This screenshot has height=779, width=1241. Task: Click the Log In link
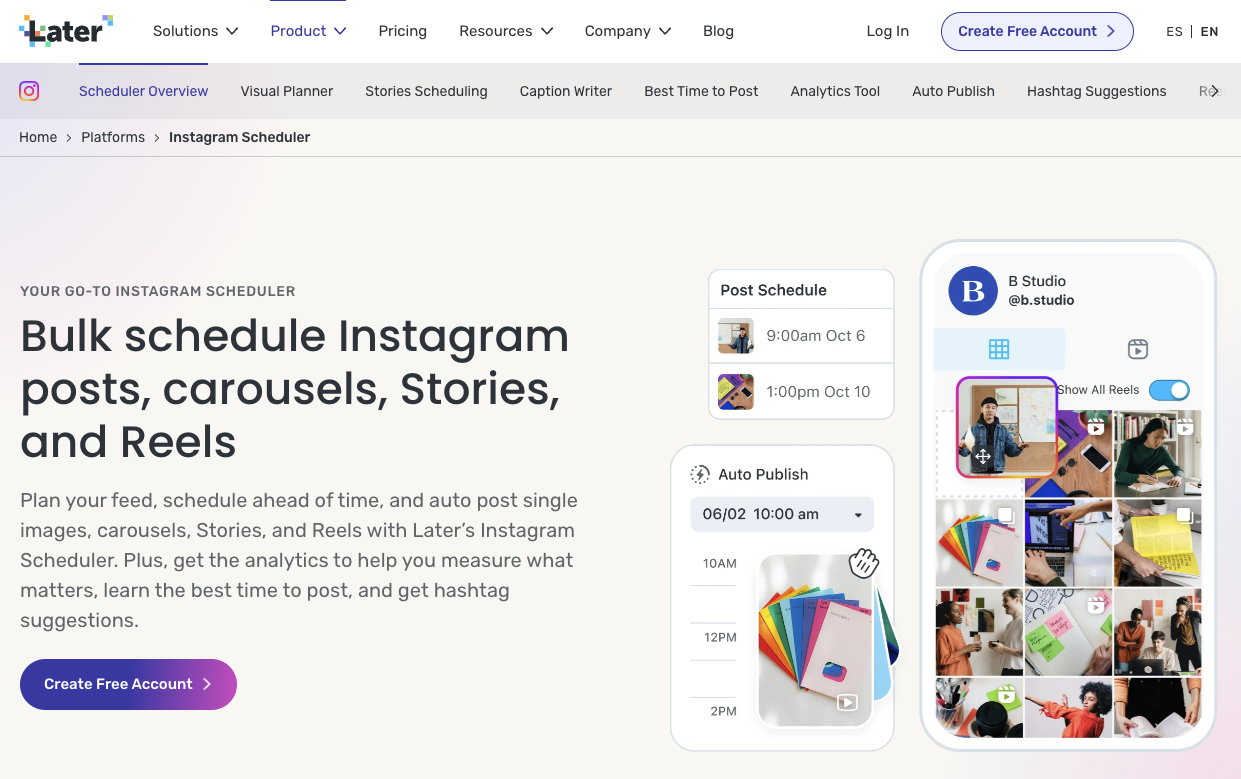pyautogui.click(x=887, y=31)
